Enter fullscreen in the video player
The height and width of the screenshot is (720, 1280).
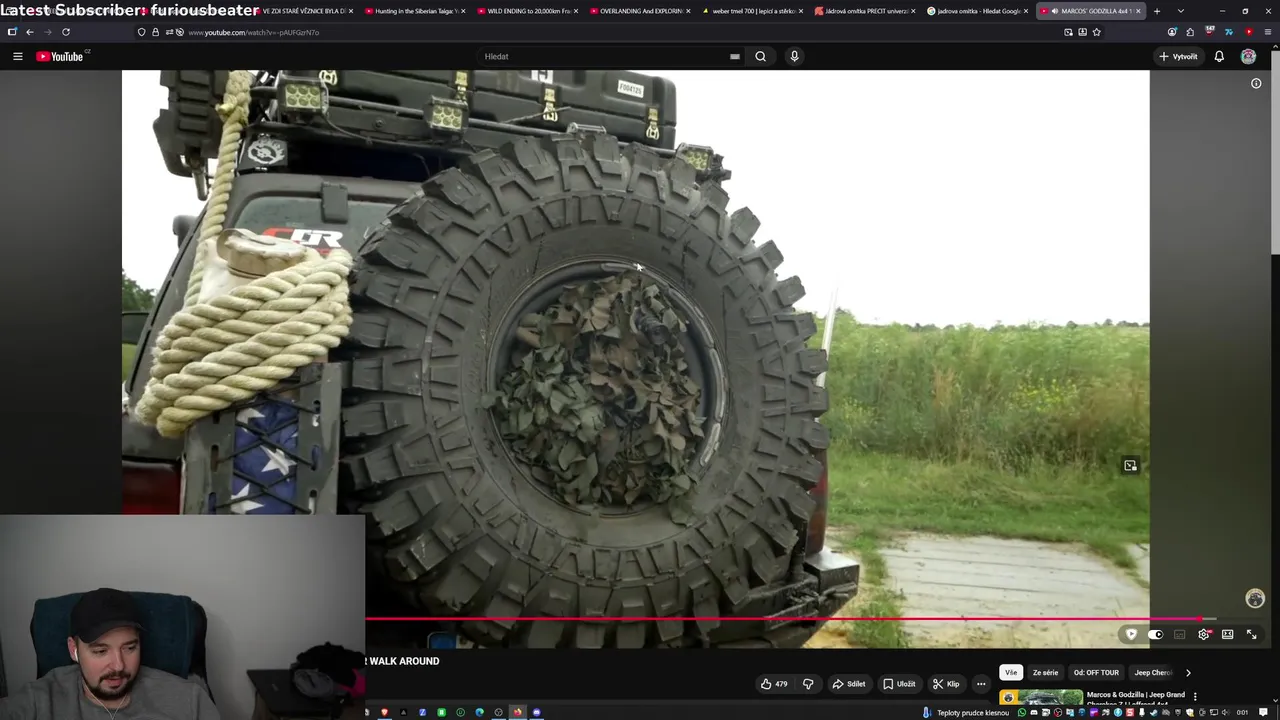[1251, 634]
